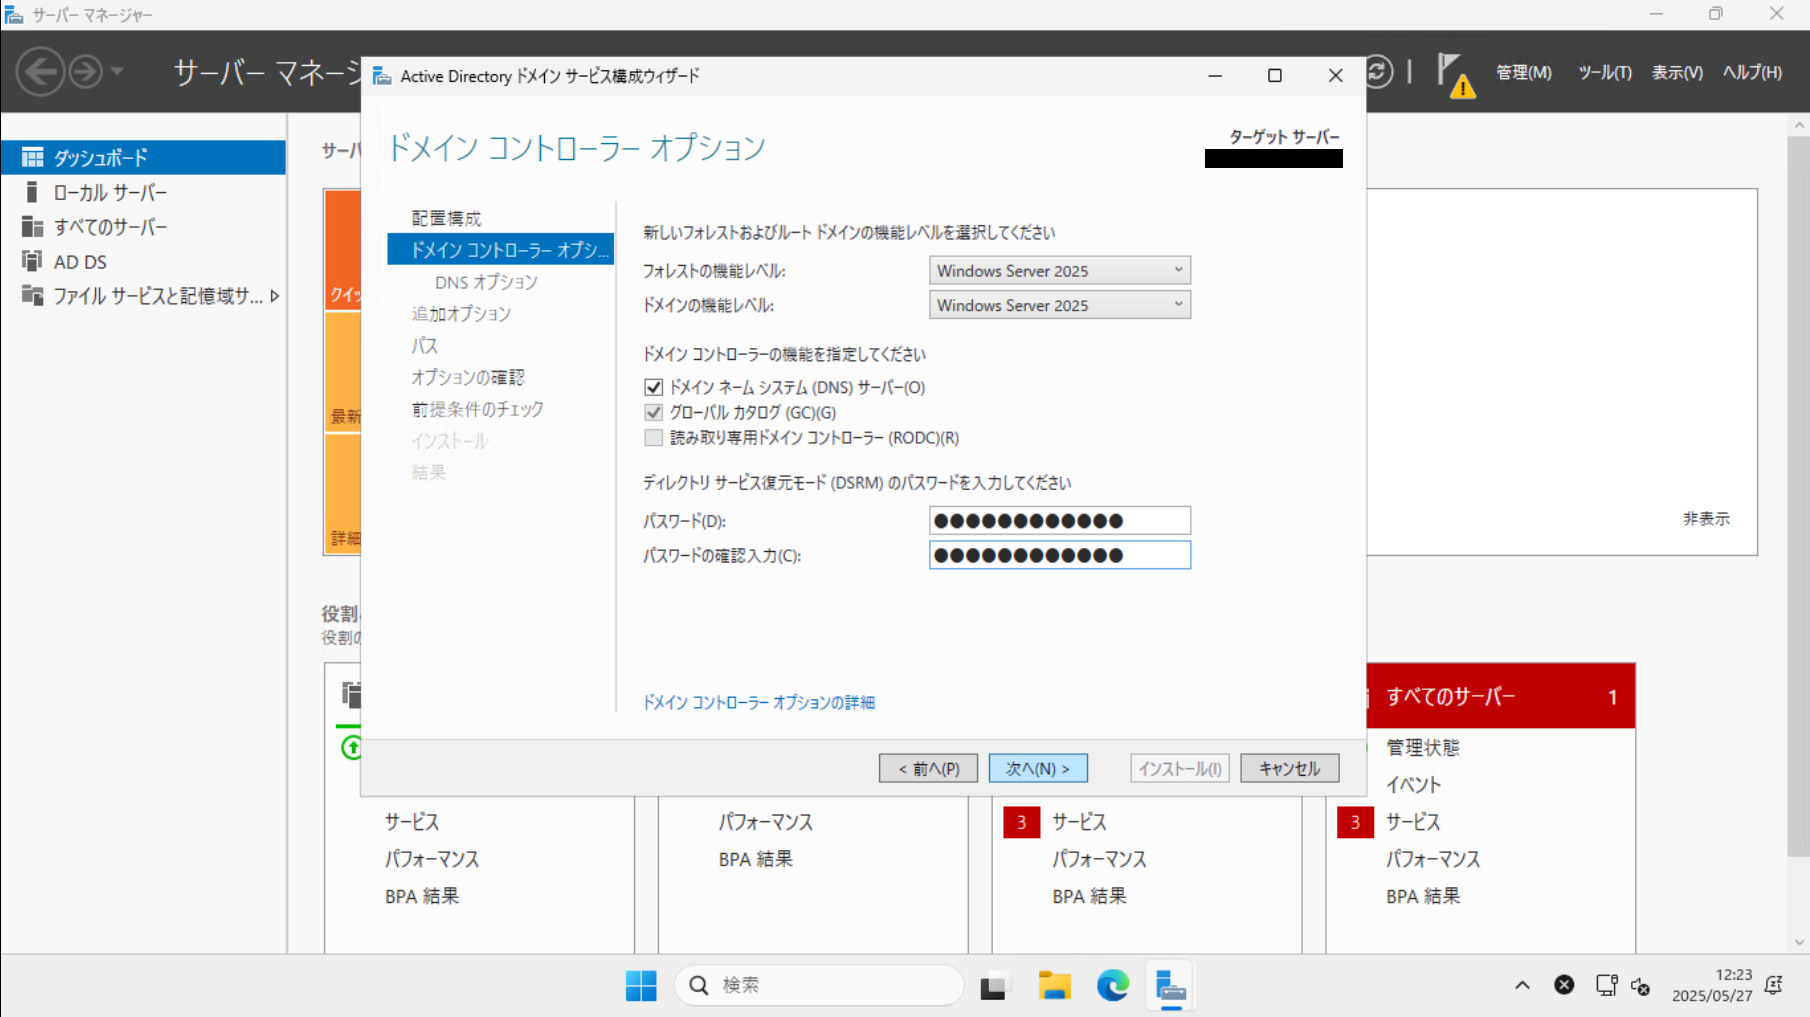The width and height of the screenshot is (1810, 1017).
Task: Minimize the AD DS configuration wizard
Action: [1215, 76]
